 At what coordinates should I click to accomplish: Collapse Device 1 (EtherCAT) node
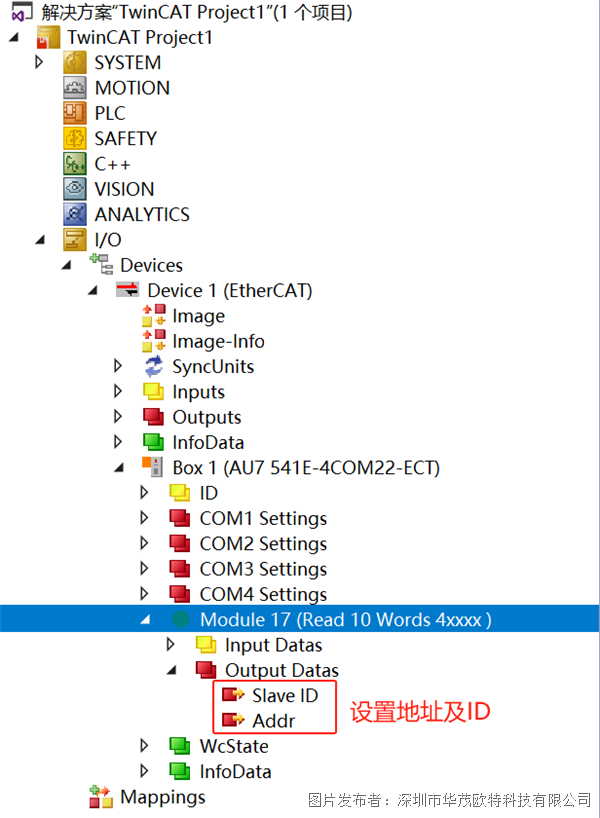click(x=93, y=291)
